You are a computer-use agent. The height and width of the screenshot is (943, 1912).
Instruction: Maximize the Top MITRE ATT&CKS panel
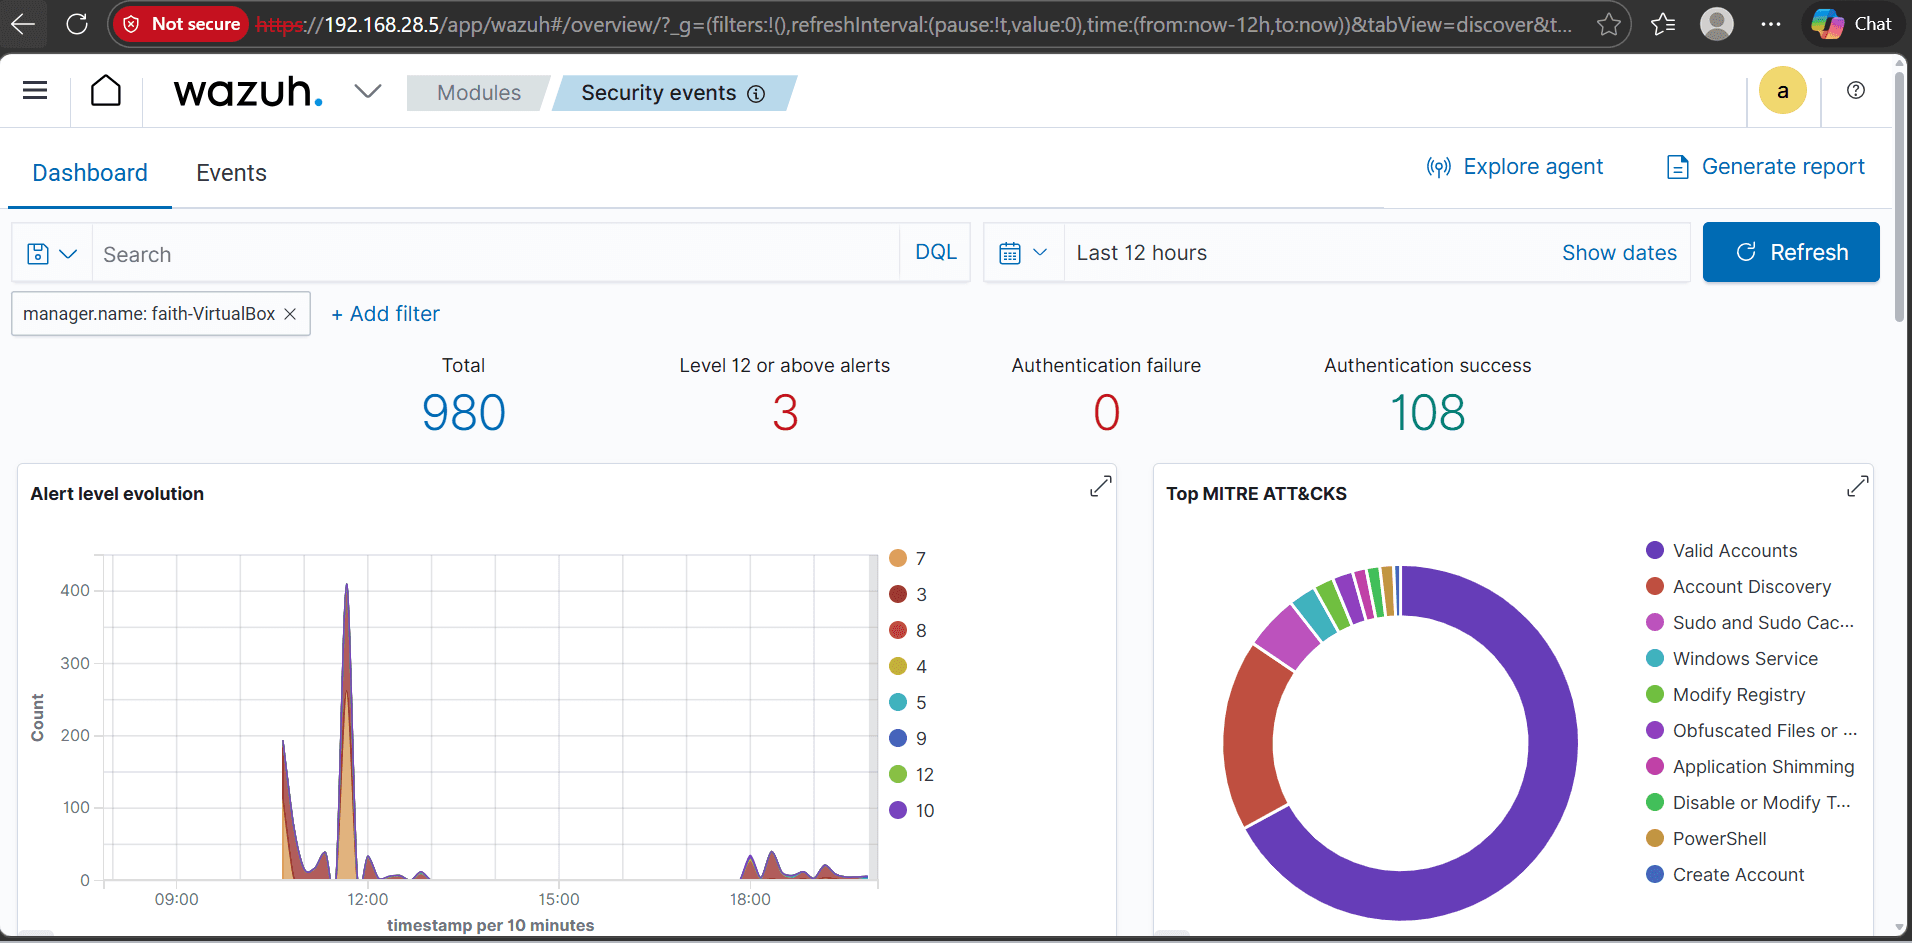tap(1858, 486)
